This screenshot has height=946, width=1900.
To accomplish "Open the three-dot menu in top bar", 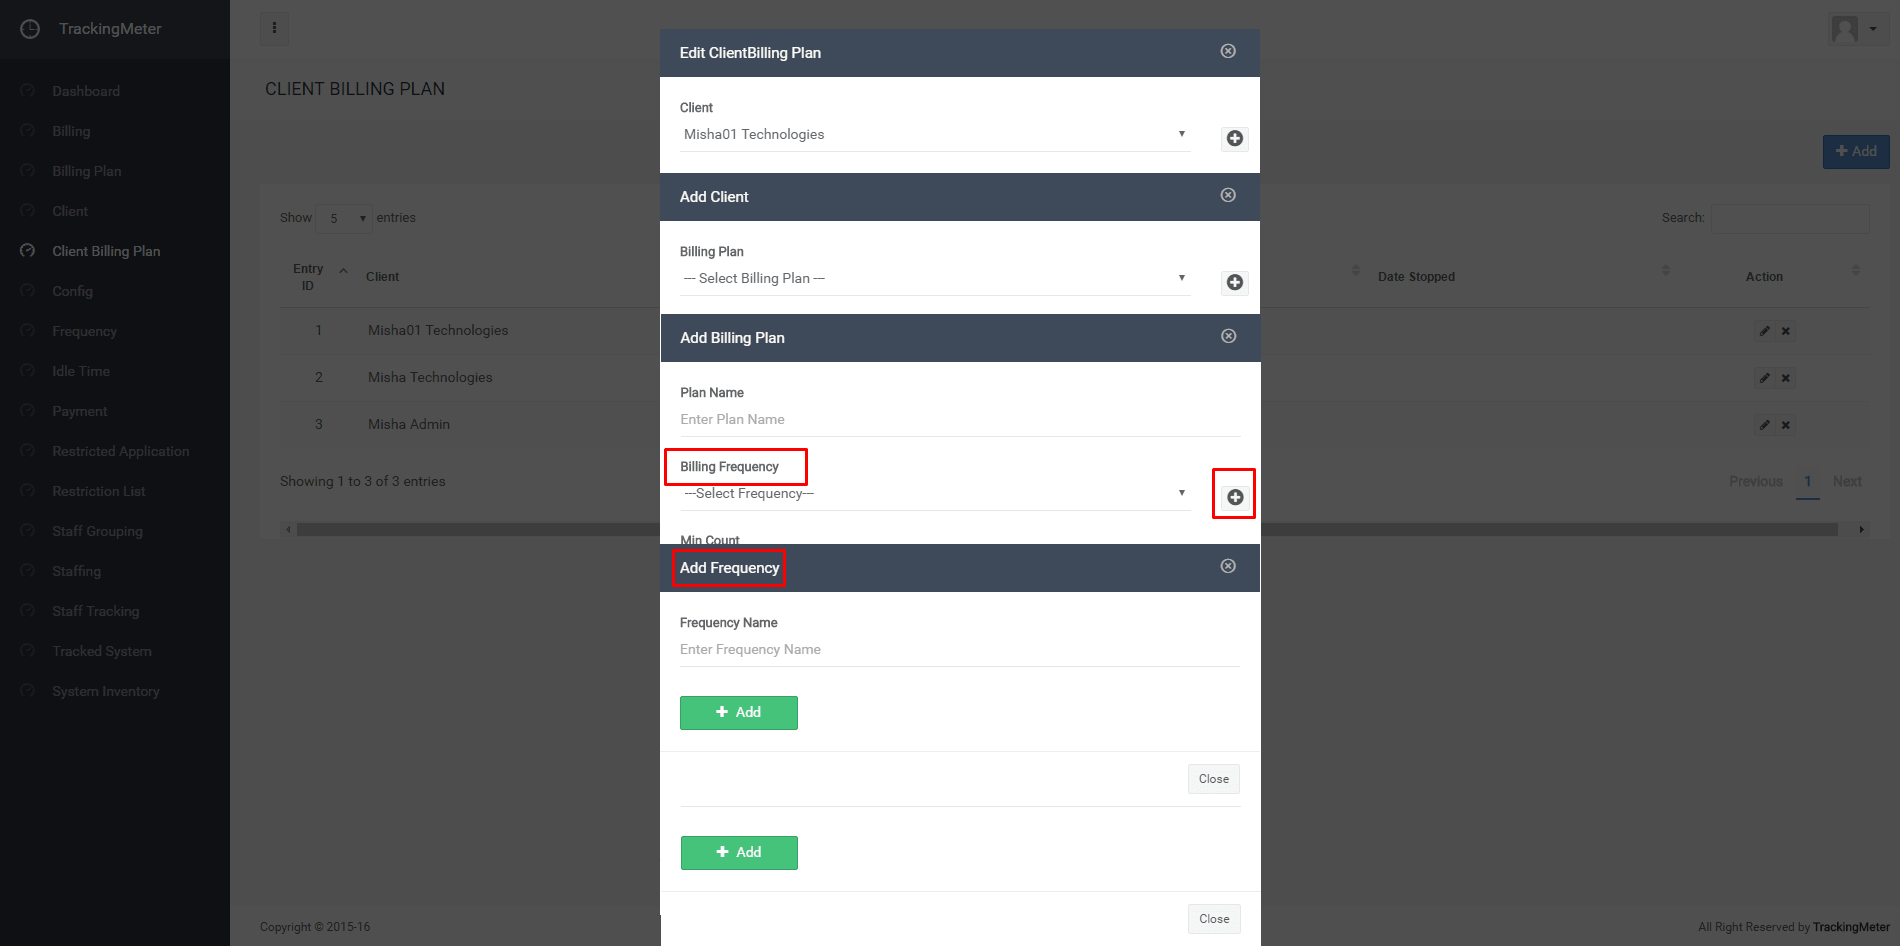I will (x=274, y=28).
